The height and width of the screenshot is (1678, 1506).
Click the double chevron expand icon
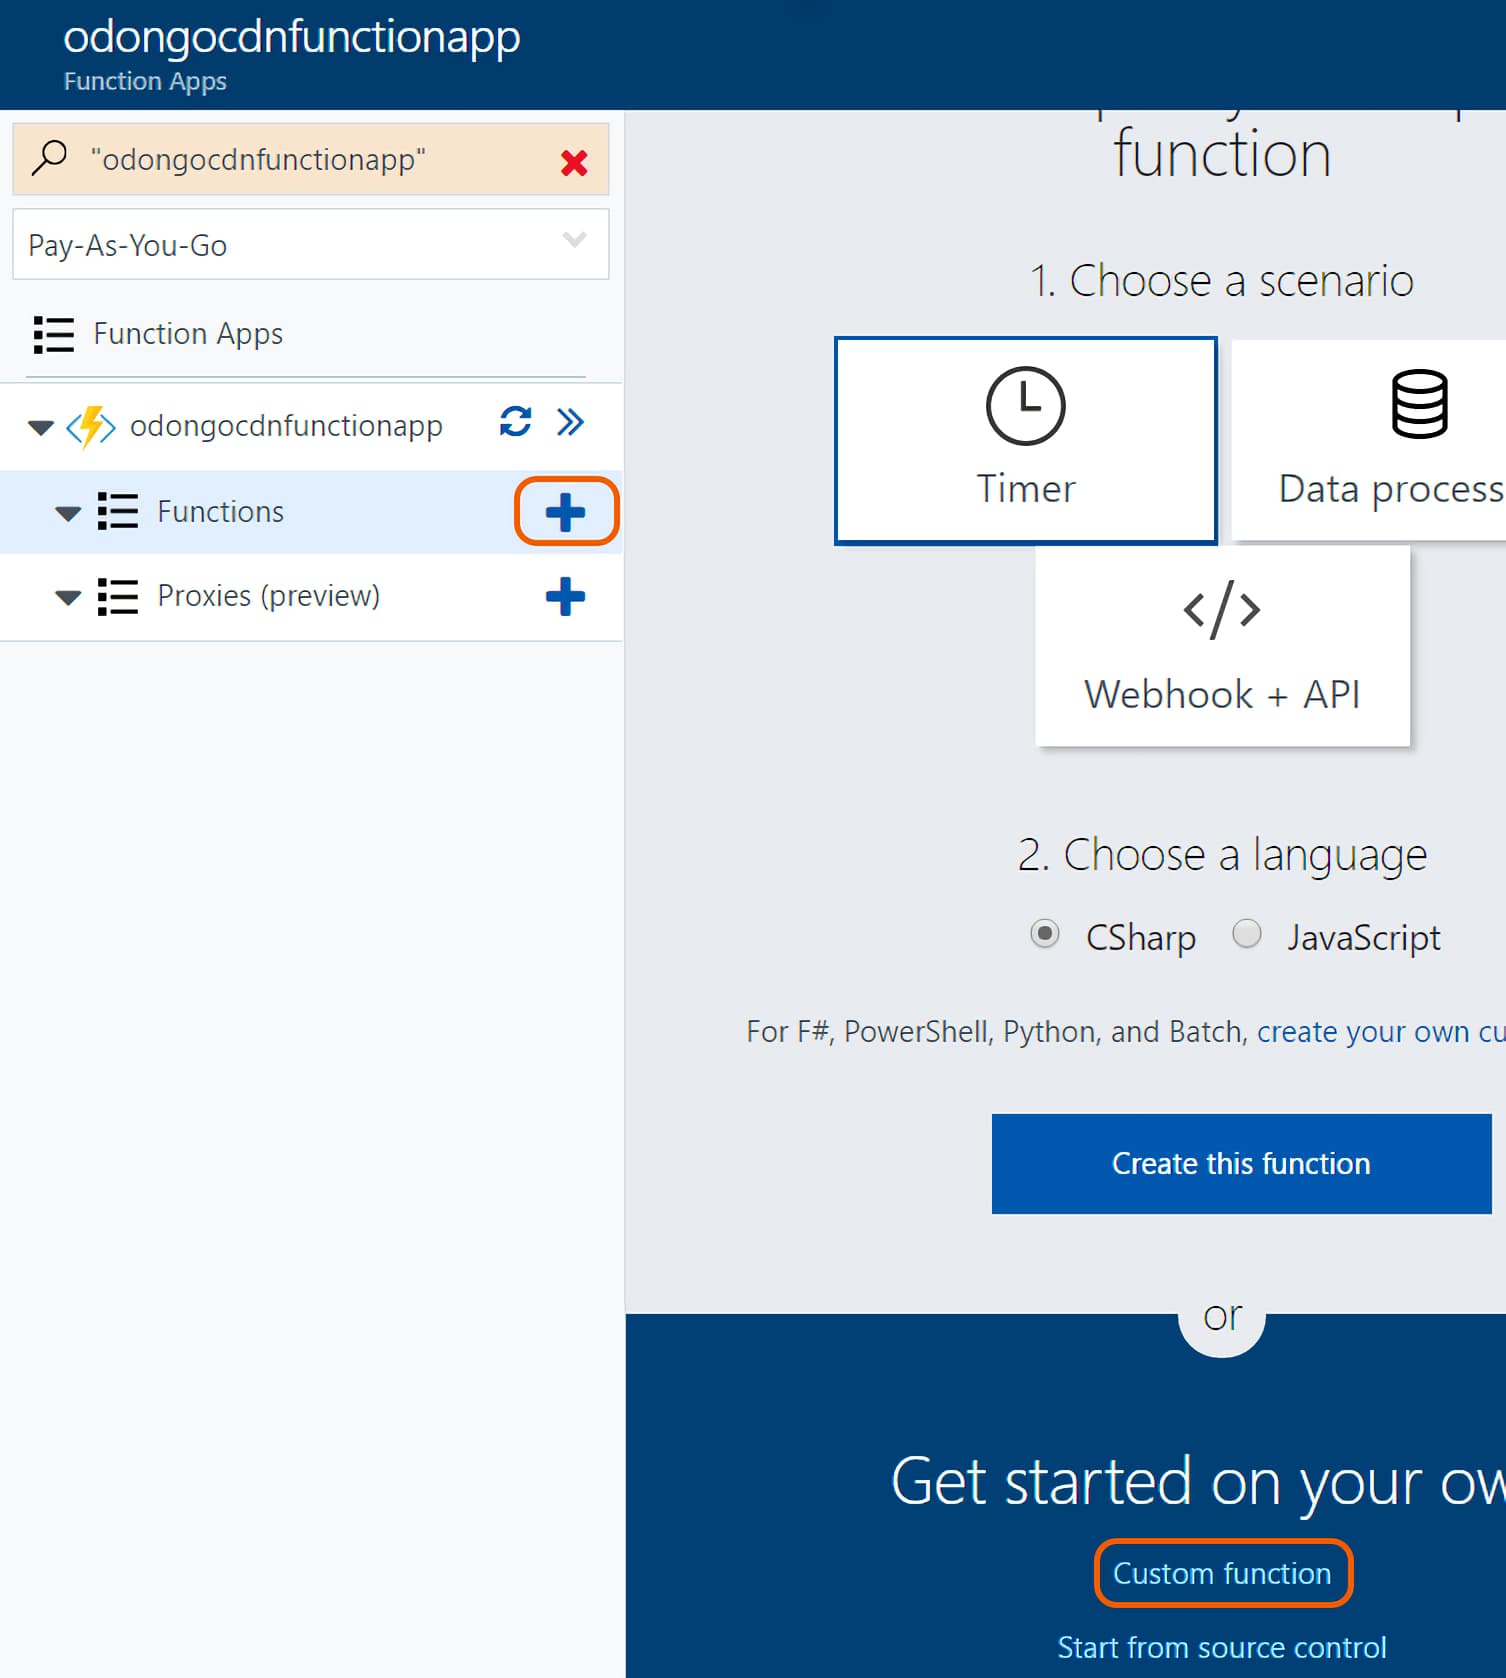570,422
